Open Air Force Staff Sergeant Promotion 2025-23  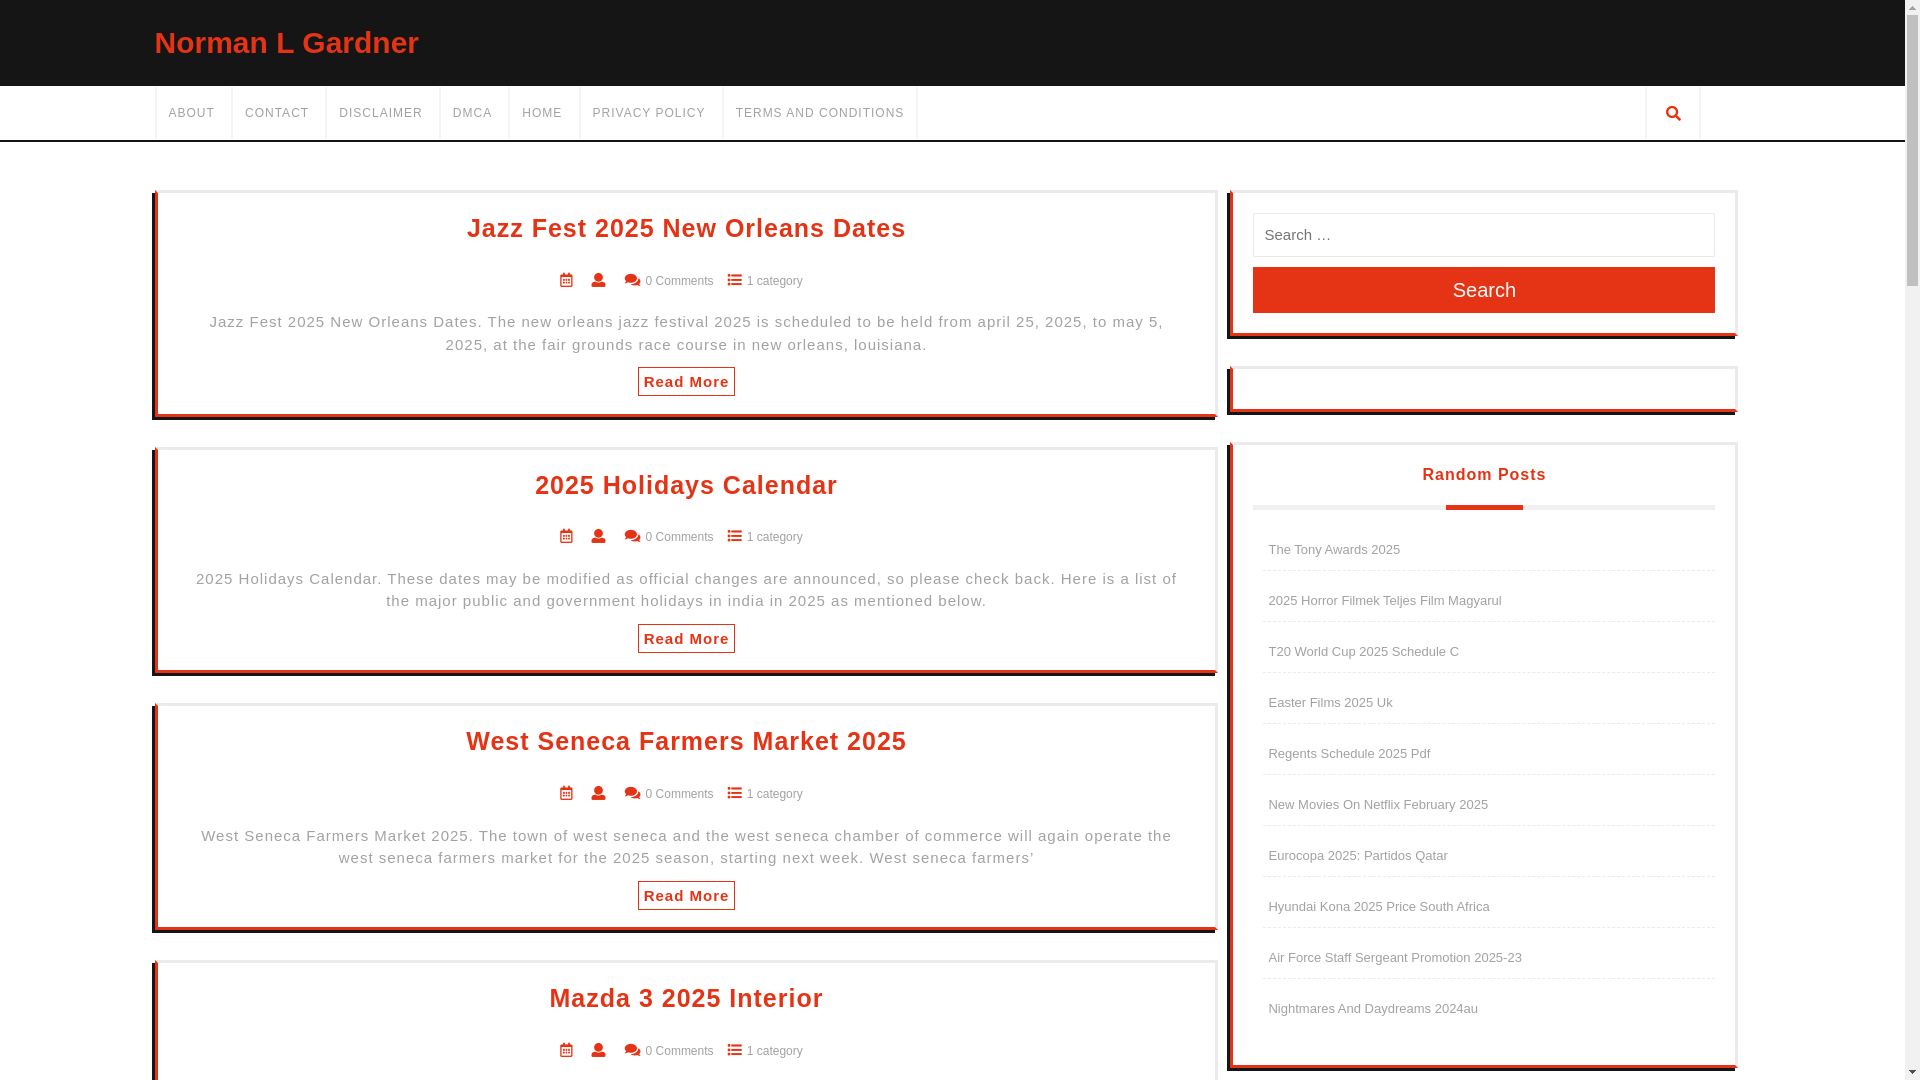(1395, 958)
